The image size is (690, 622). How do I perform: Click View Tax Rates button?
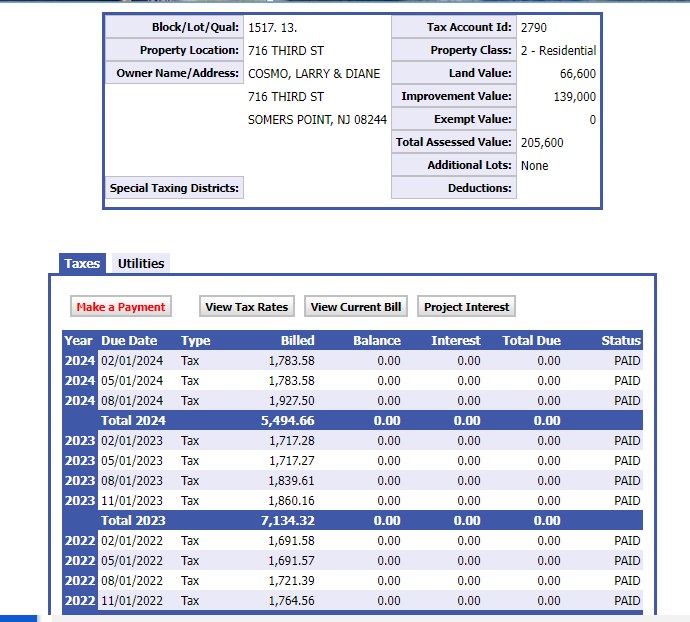247,306
